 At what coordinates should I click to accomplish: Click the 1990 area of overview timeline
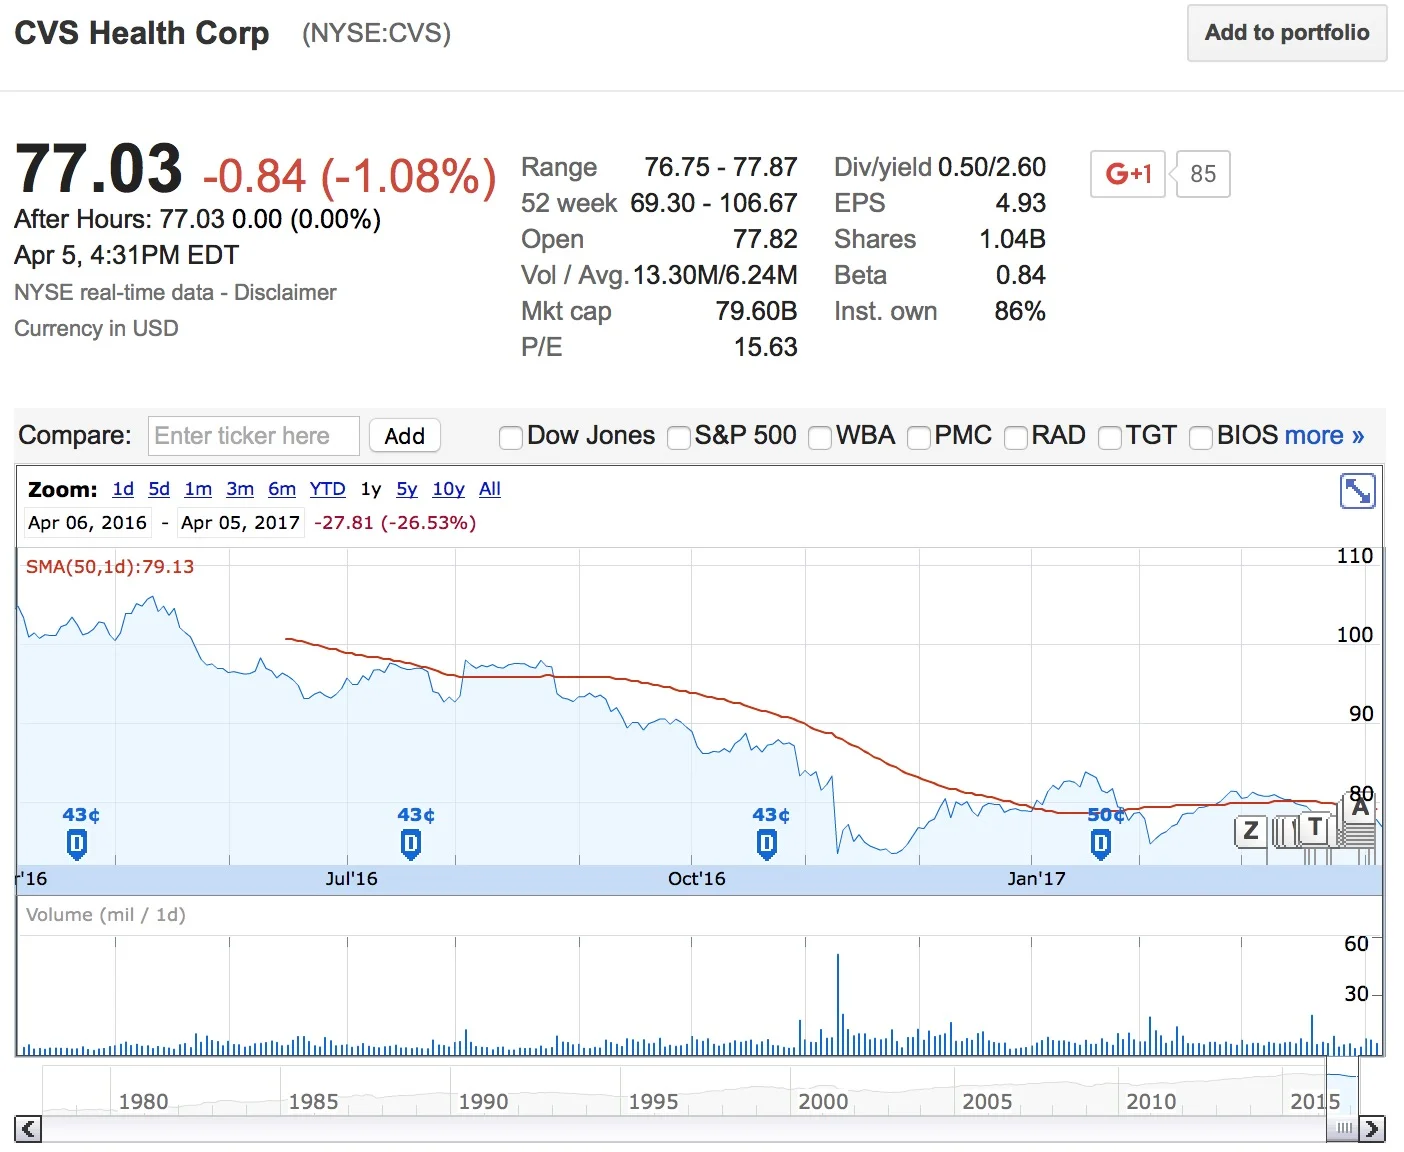[483, 1101]
